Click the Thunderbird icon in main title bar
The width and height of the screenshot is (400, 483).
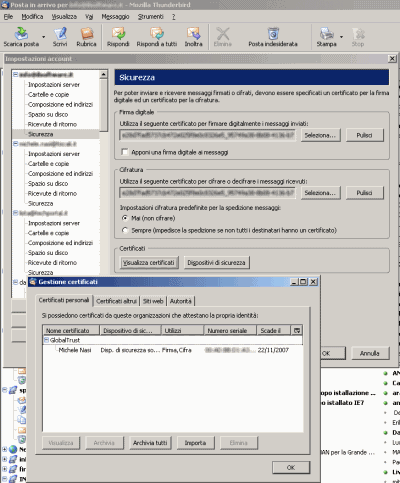(x=5, y=5)
